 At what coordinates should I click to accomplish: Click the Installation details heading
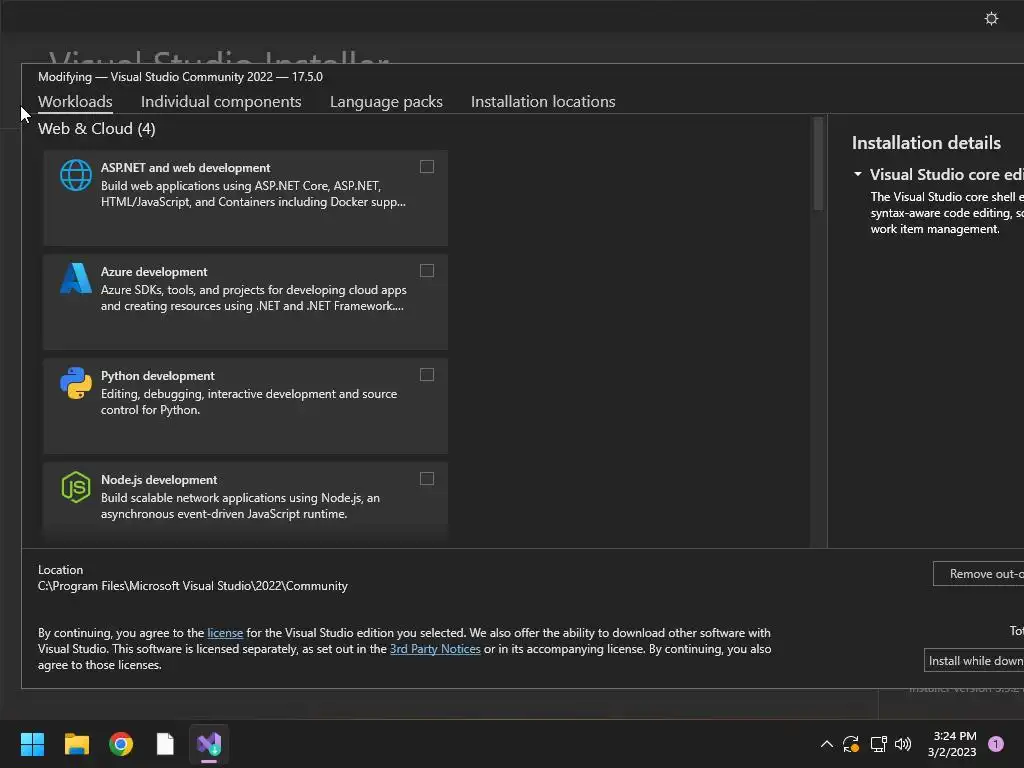click(x=926, y=143)
